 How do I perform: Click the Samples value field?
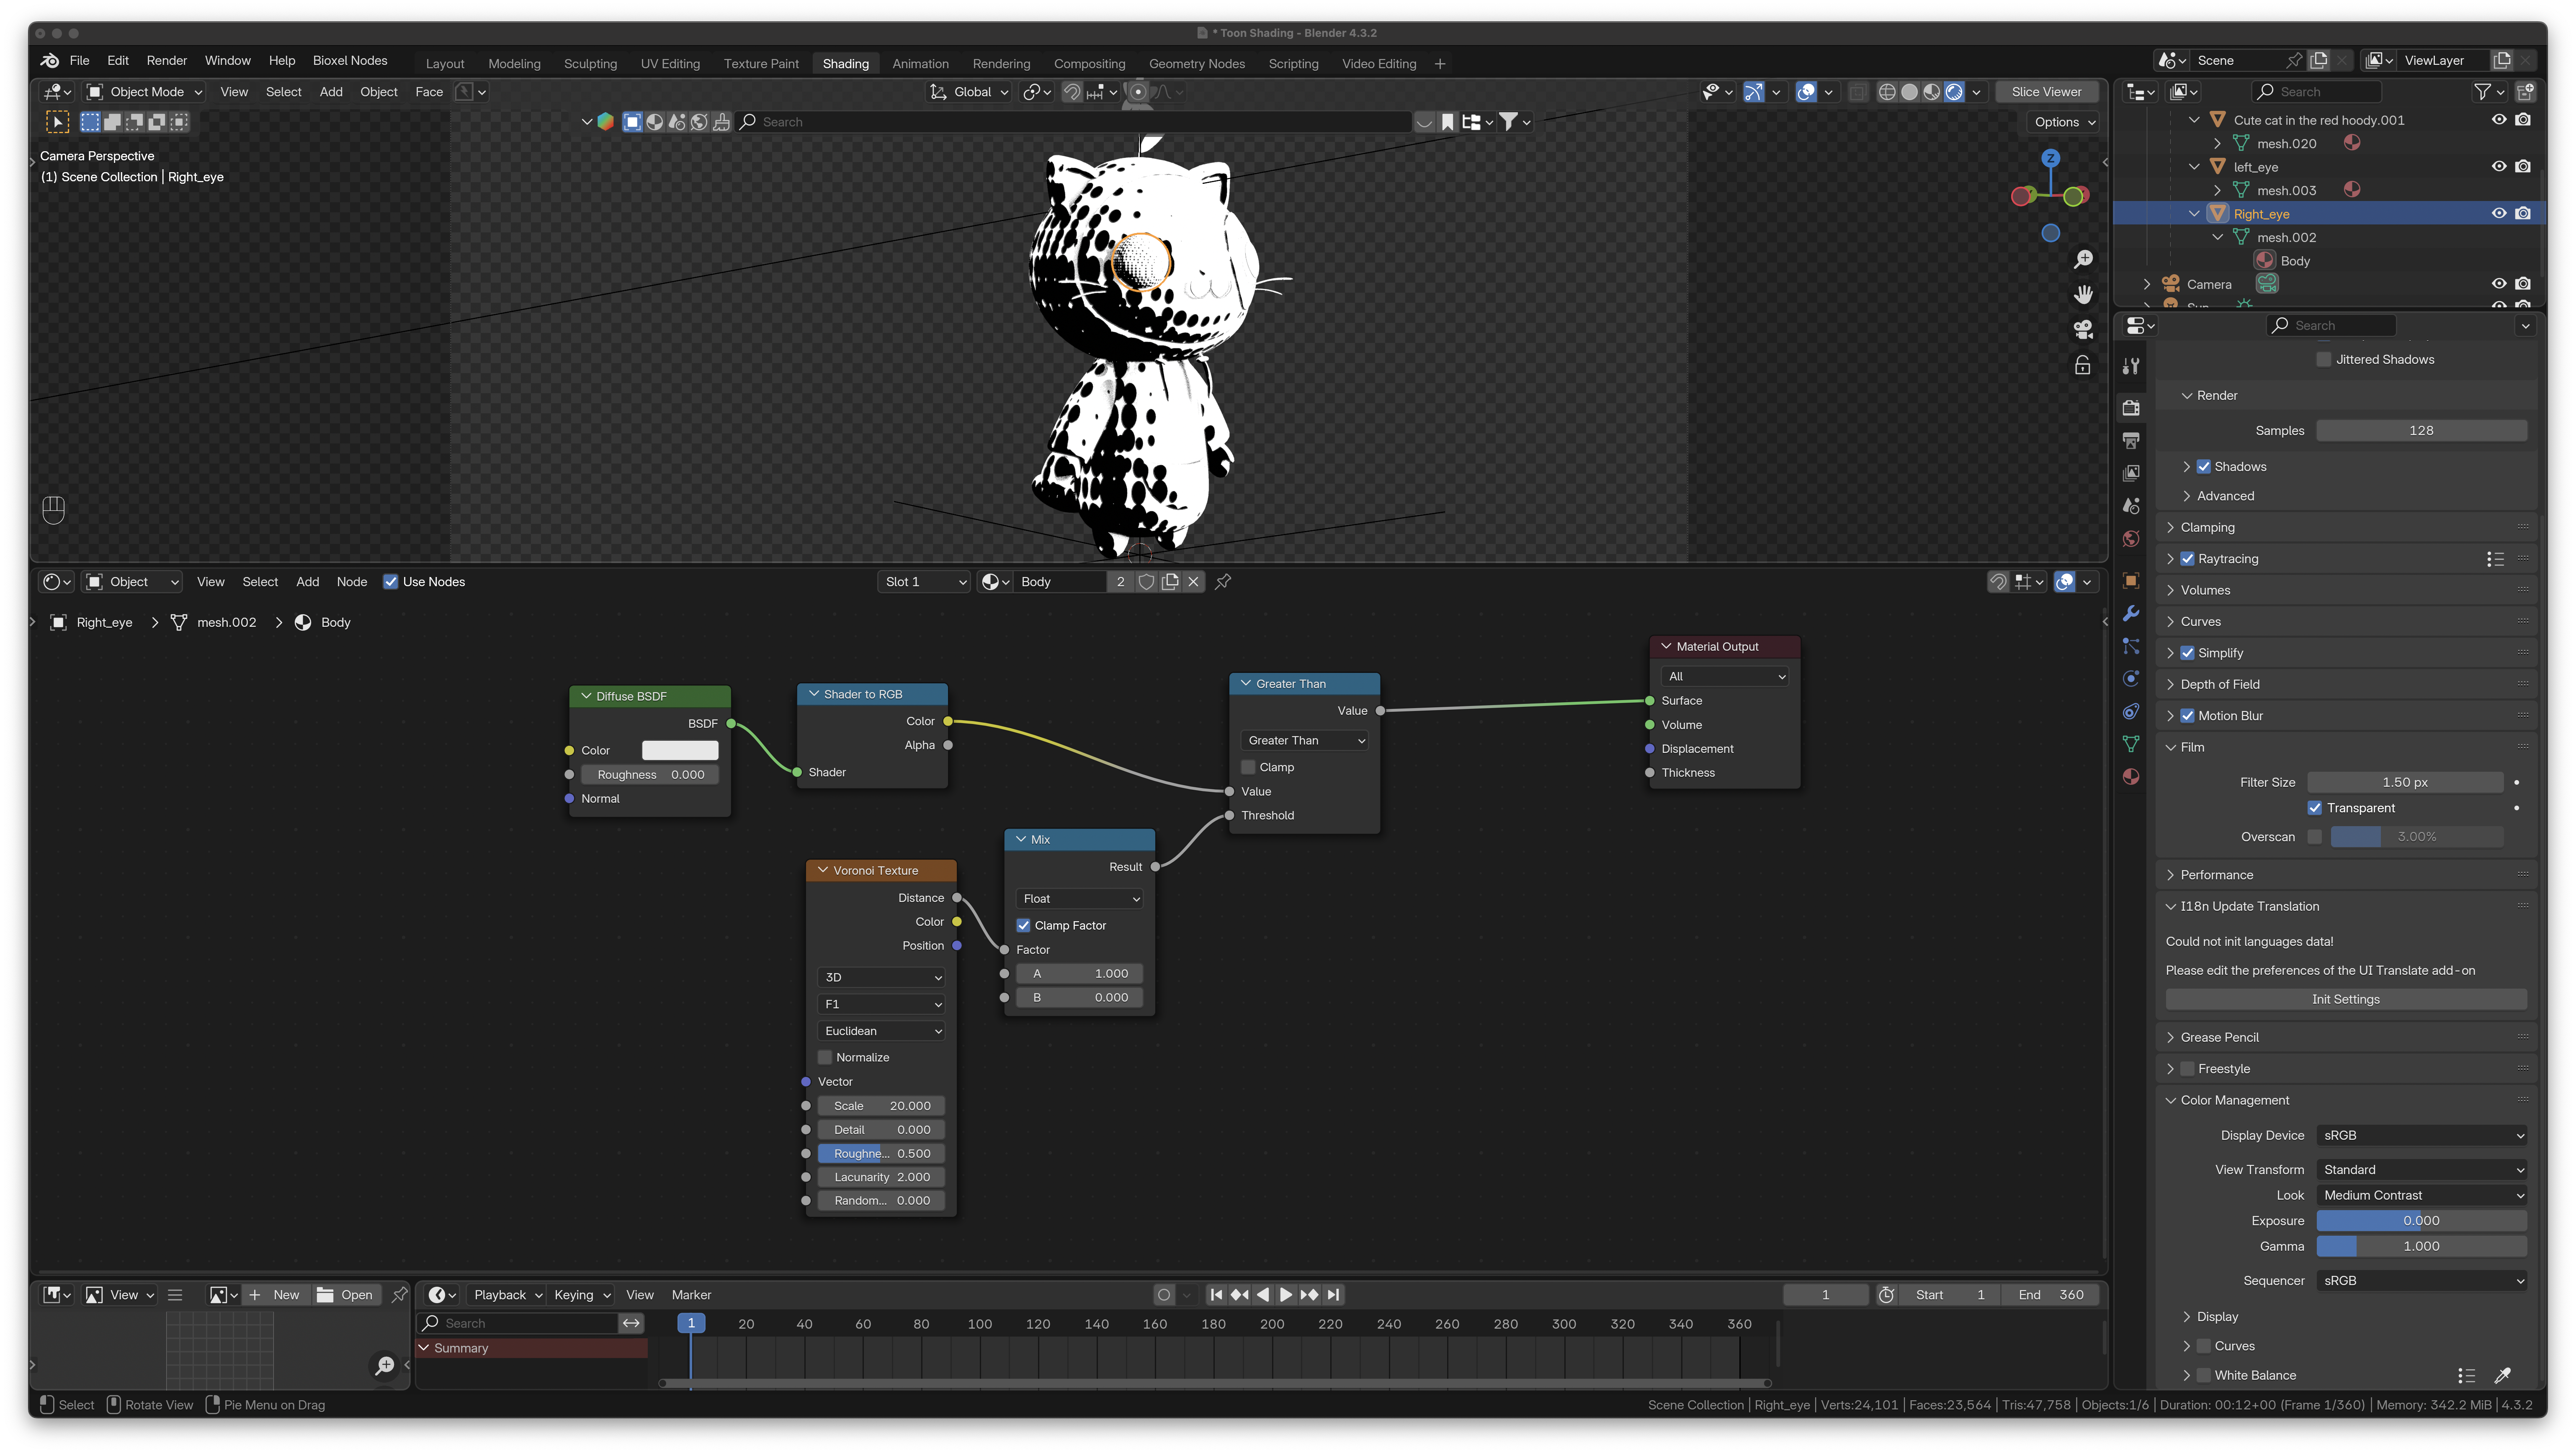pyautogui.click(x=2421, y=431)
